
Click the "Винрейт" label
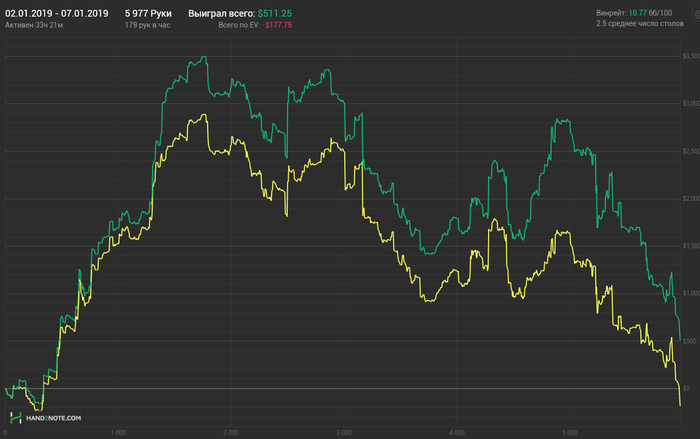tap(611, 13)
